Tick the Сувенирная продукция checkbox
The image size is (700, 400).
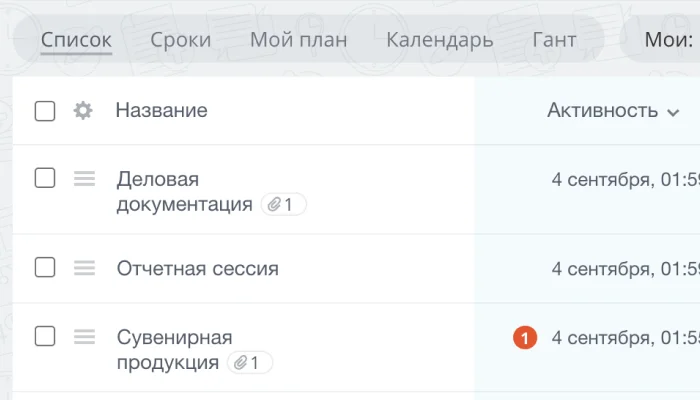(45, 337)
